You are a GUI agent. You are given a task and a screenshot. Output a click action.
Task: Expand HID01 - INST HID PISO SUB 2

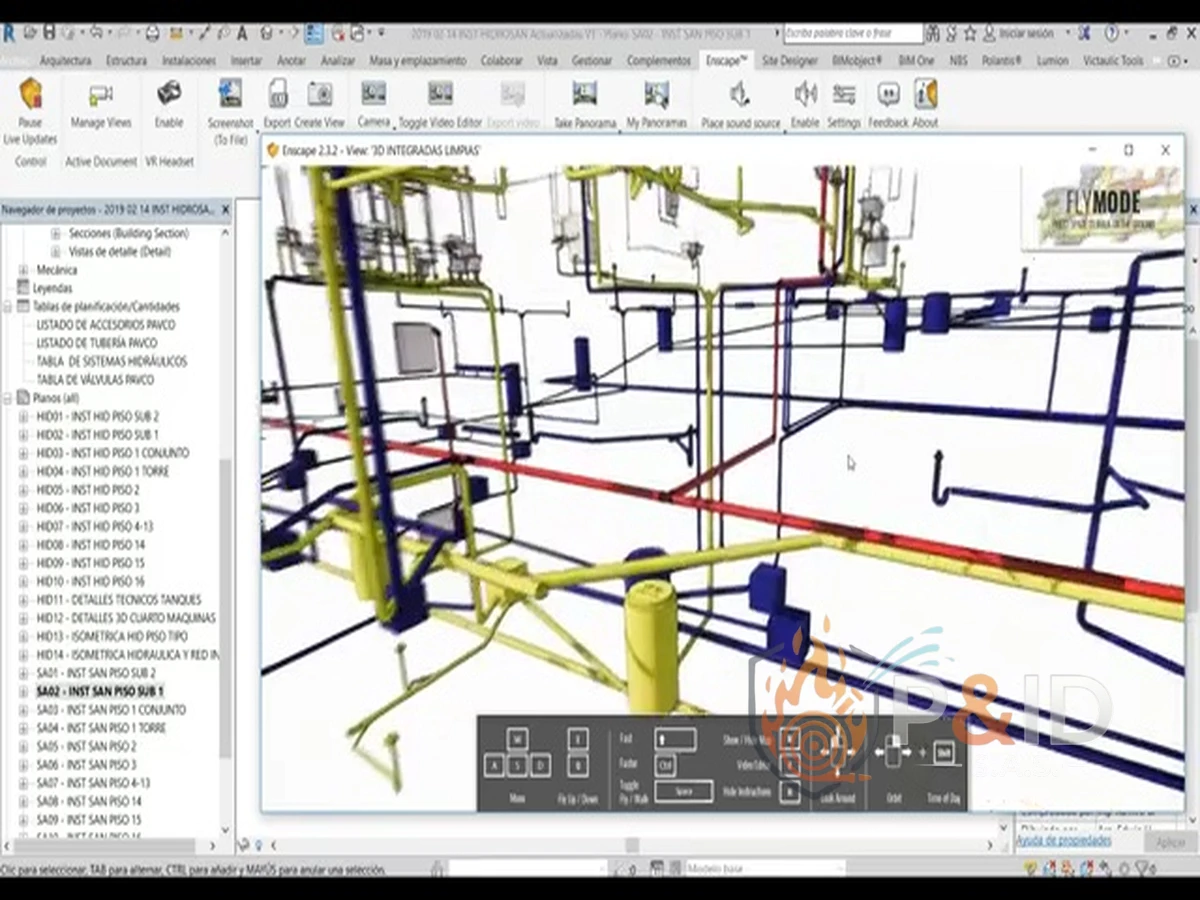[24, 416]
